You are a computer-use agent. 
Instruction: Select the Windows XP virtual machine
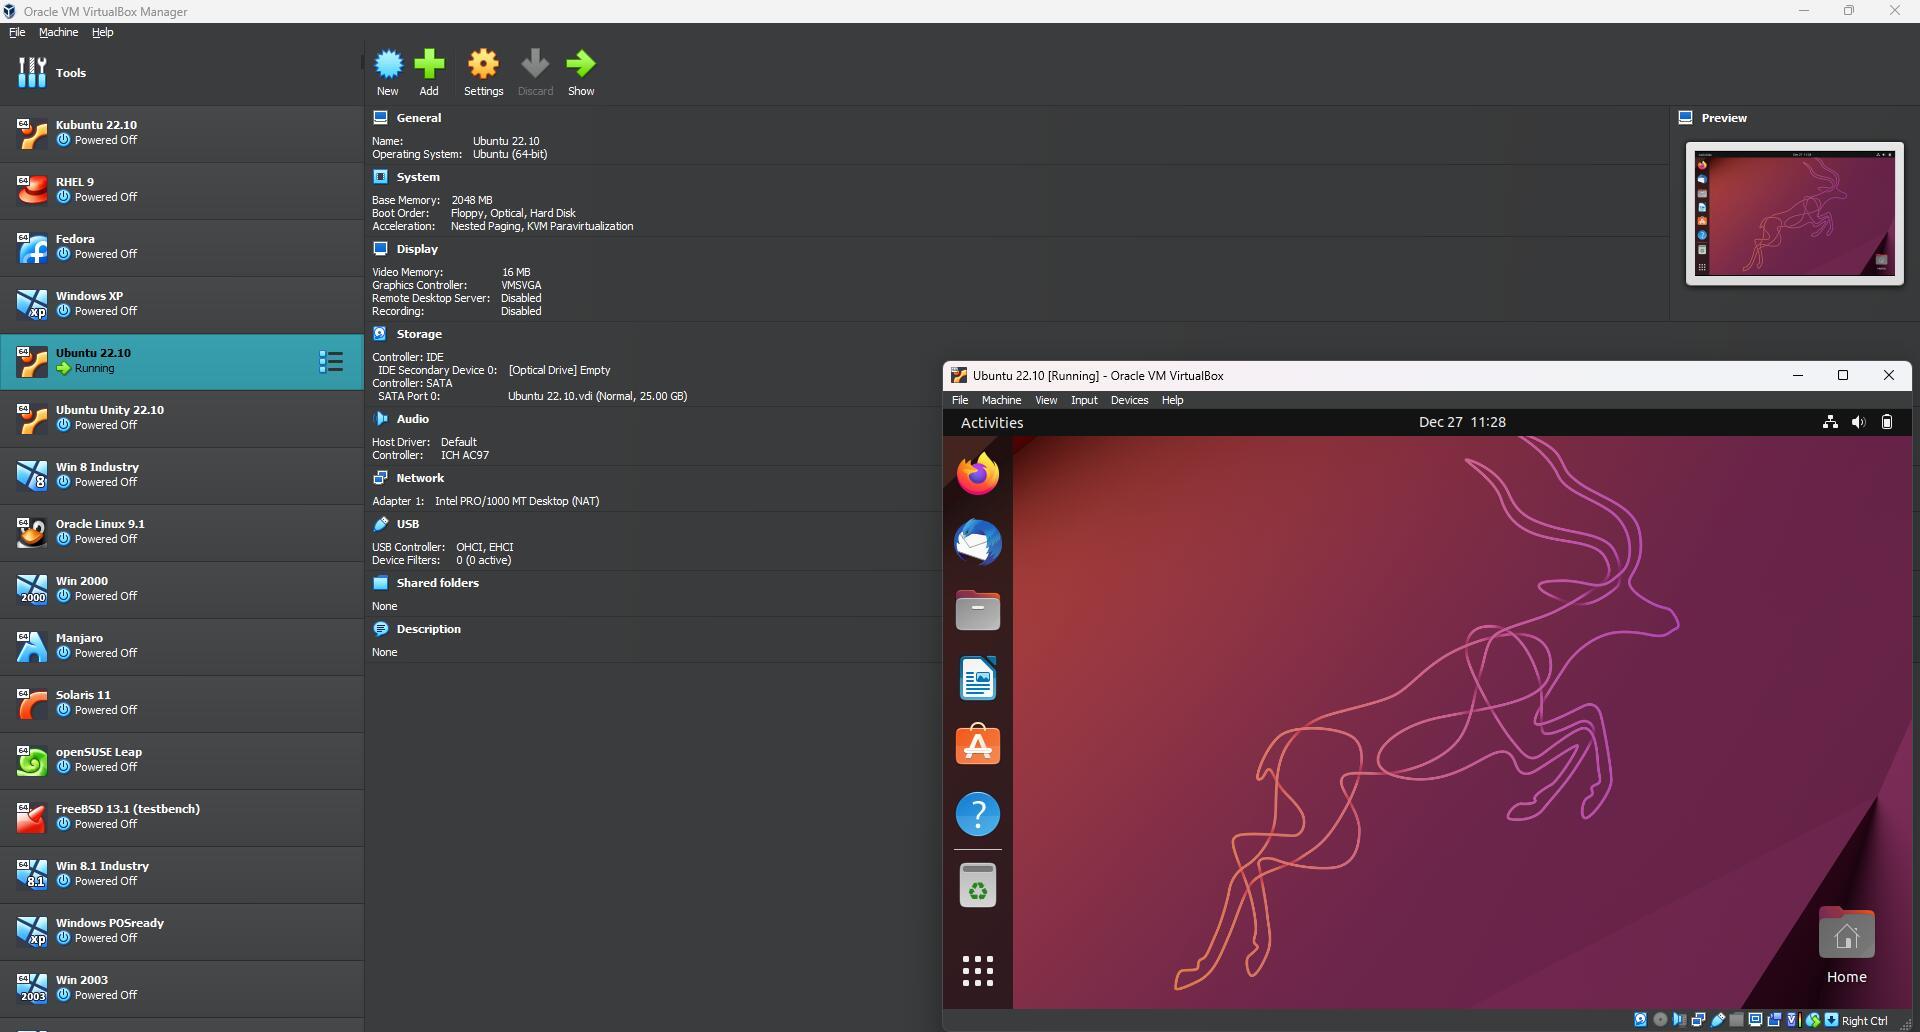tap(181, 304)
